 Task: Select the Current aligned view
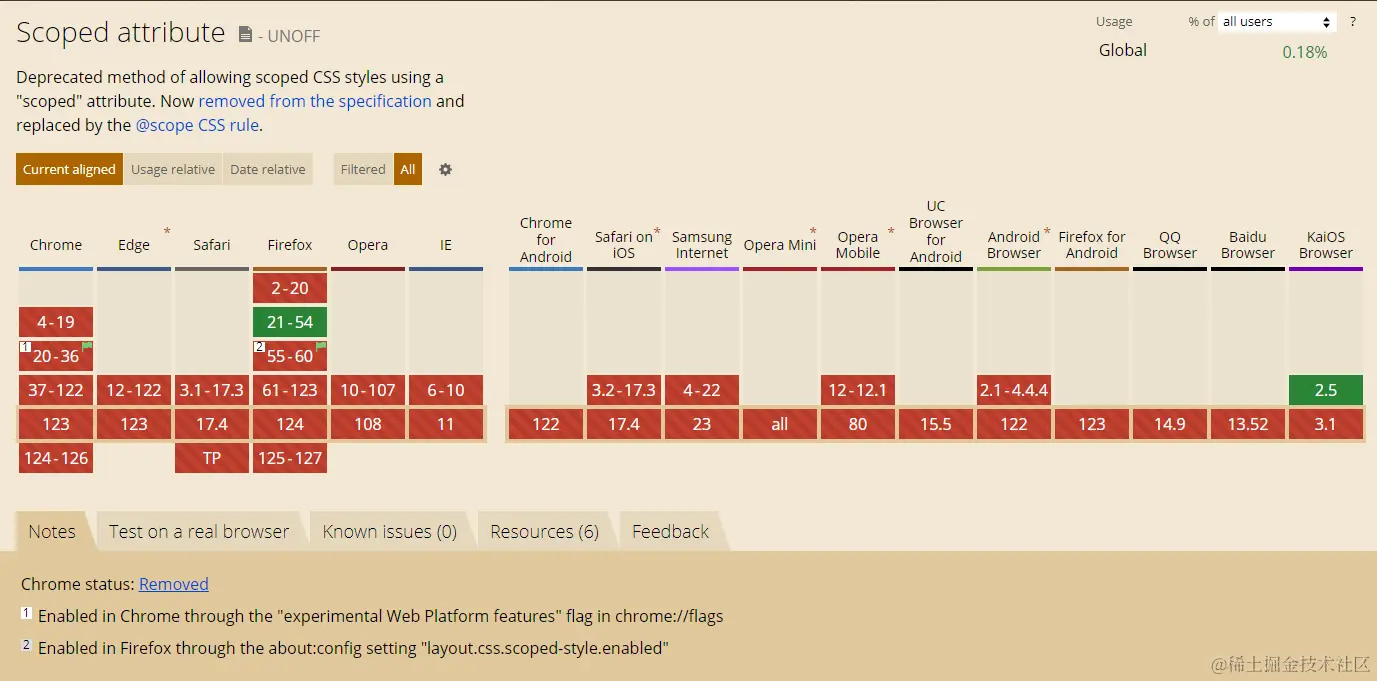pyautogui.click(x=70, y=170)
